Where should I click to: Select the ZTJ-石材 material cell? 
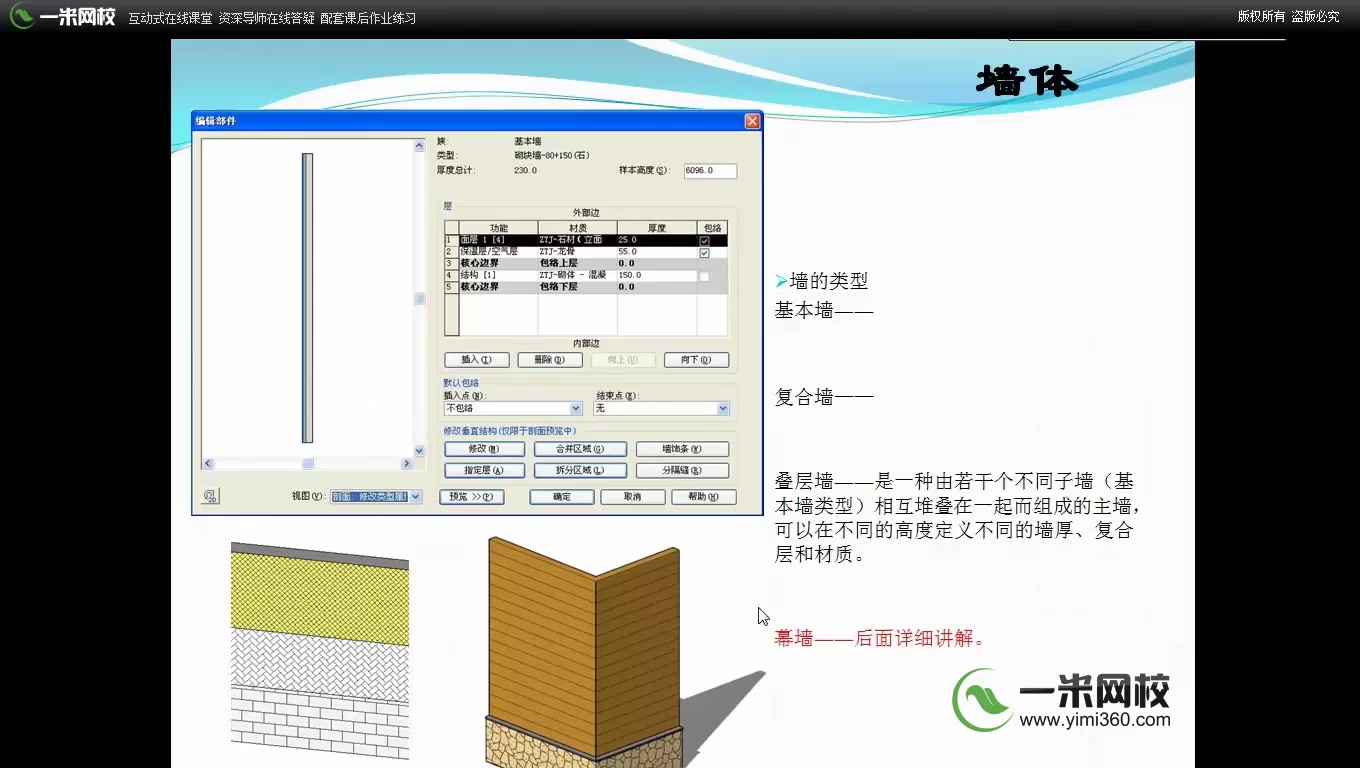click(577, 241)
